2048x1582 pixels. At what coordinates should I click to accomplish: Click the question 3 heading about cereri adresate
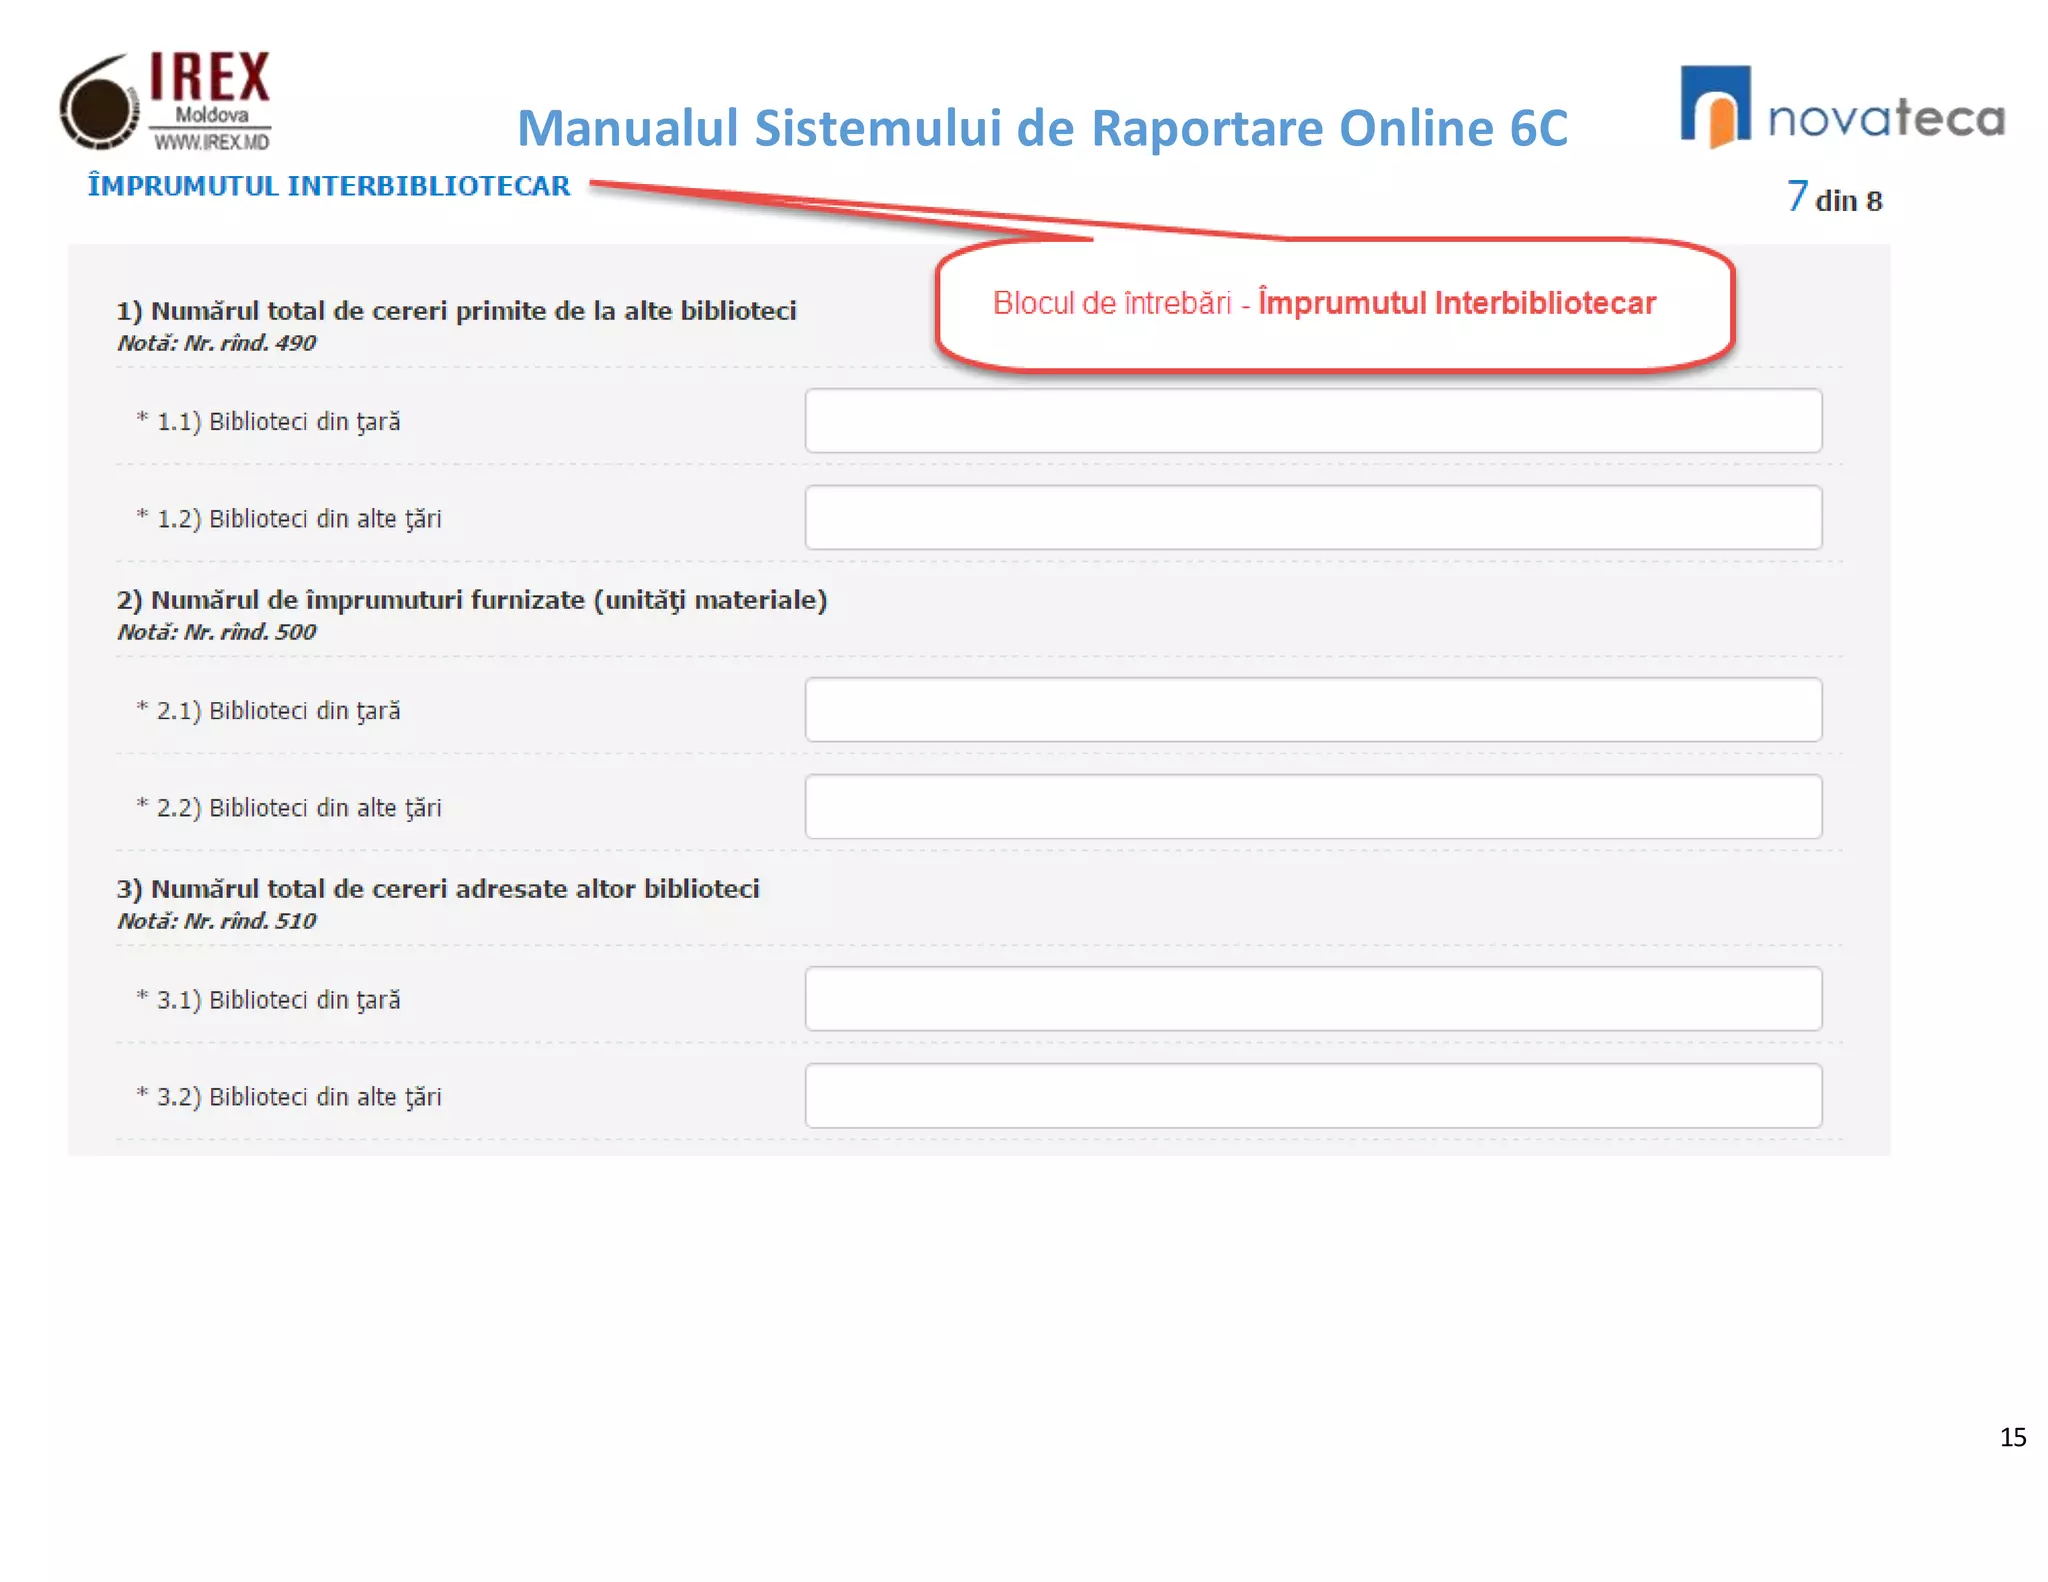pos(438,889)
